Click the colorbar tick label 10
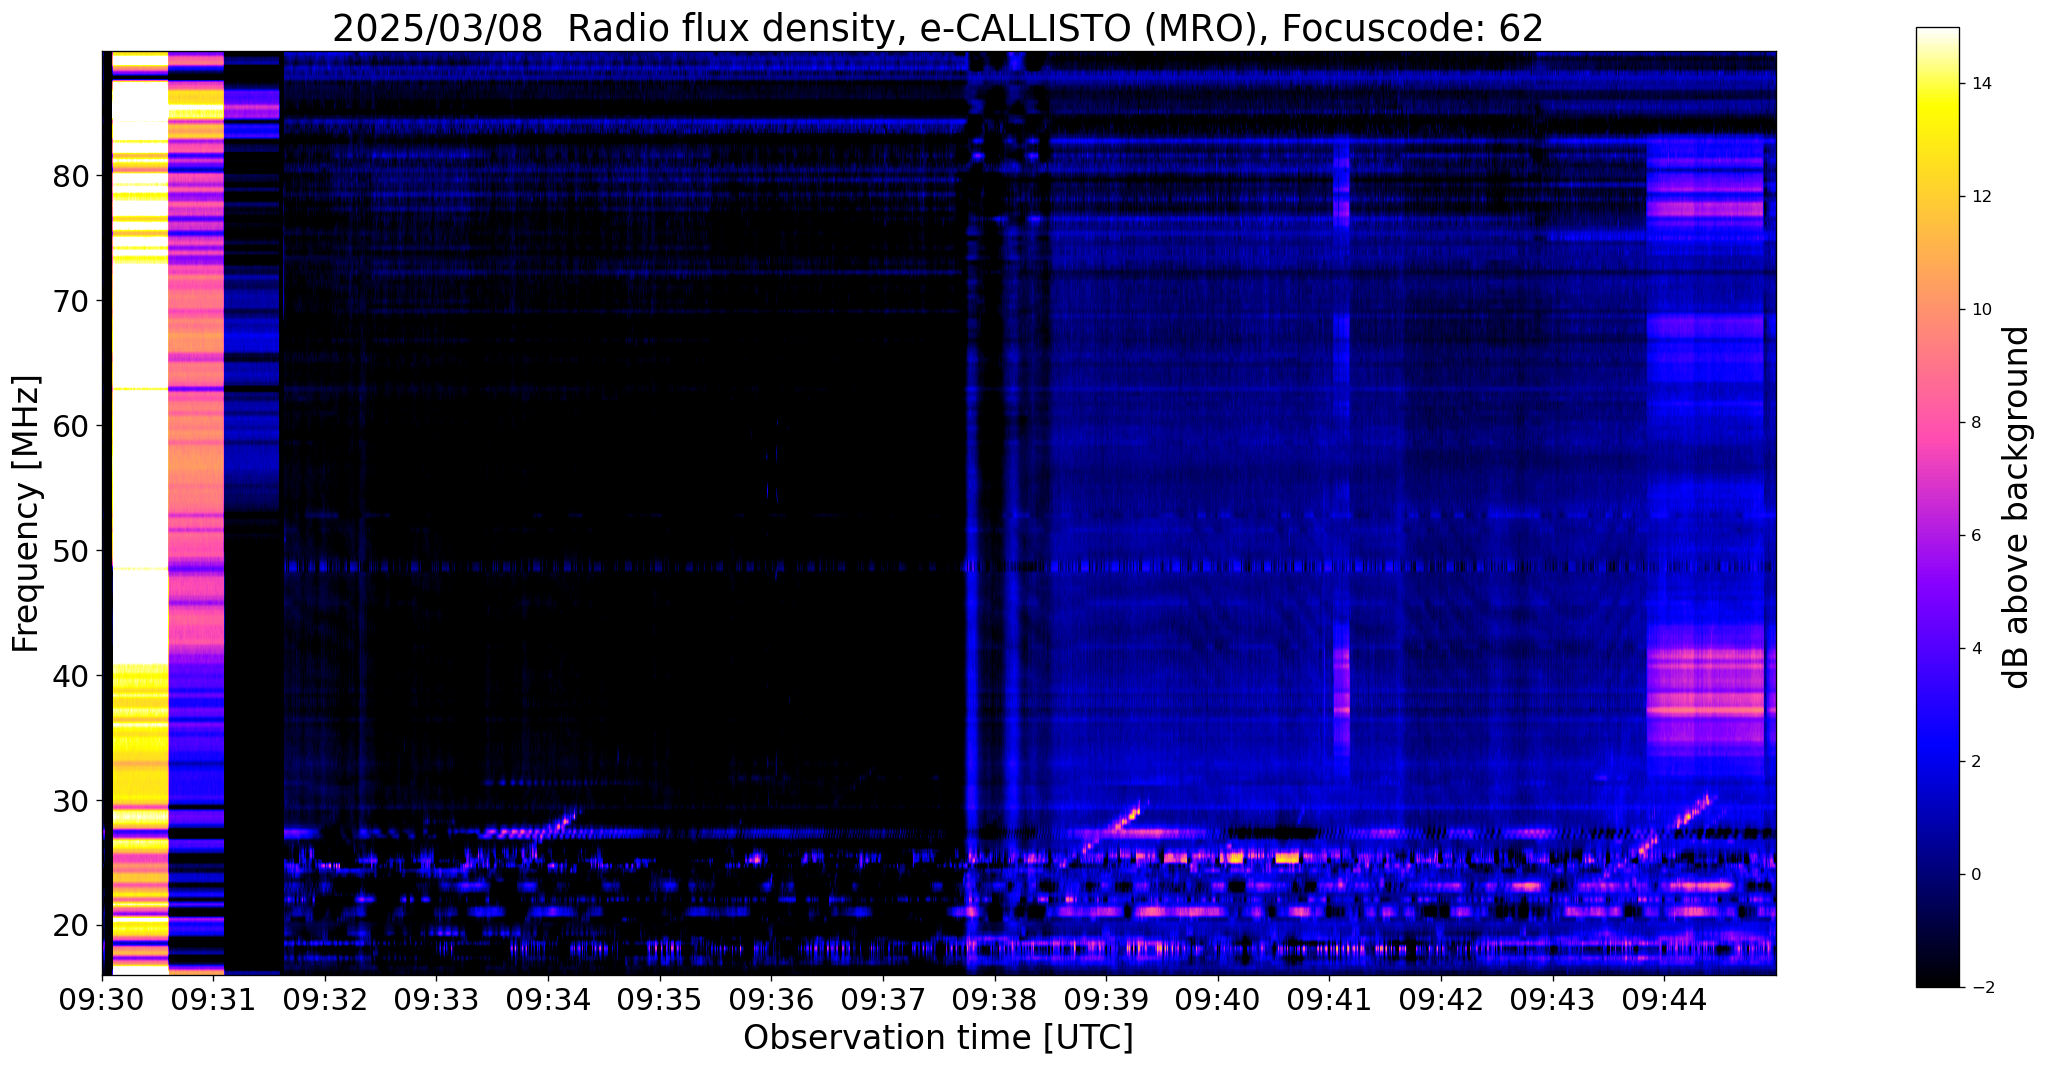This screenshot has height=1067, width=2047. click(1980, 310)
